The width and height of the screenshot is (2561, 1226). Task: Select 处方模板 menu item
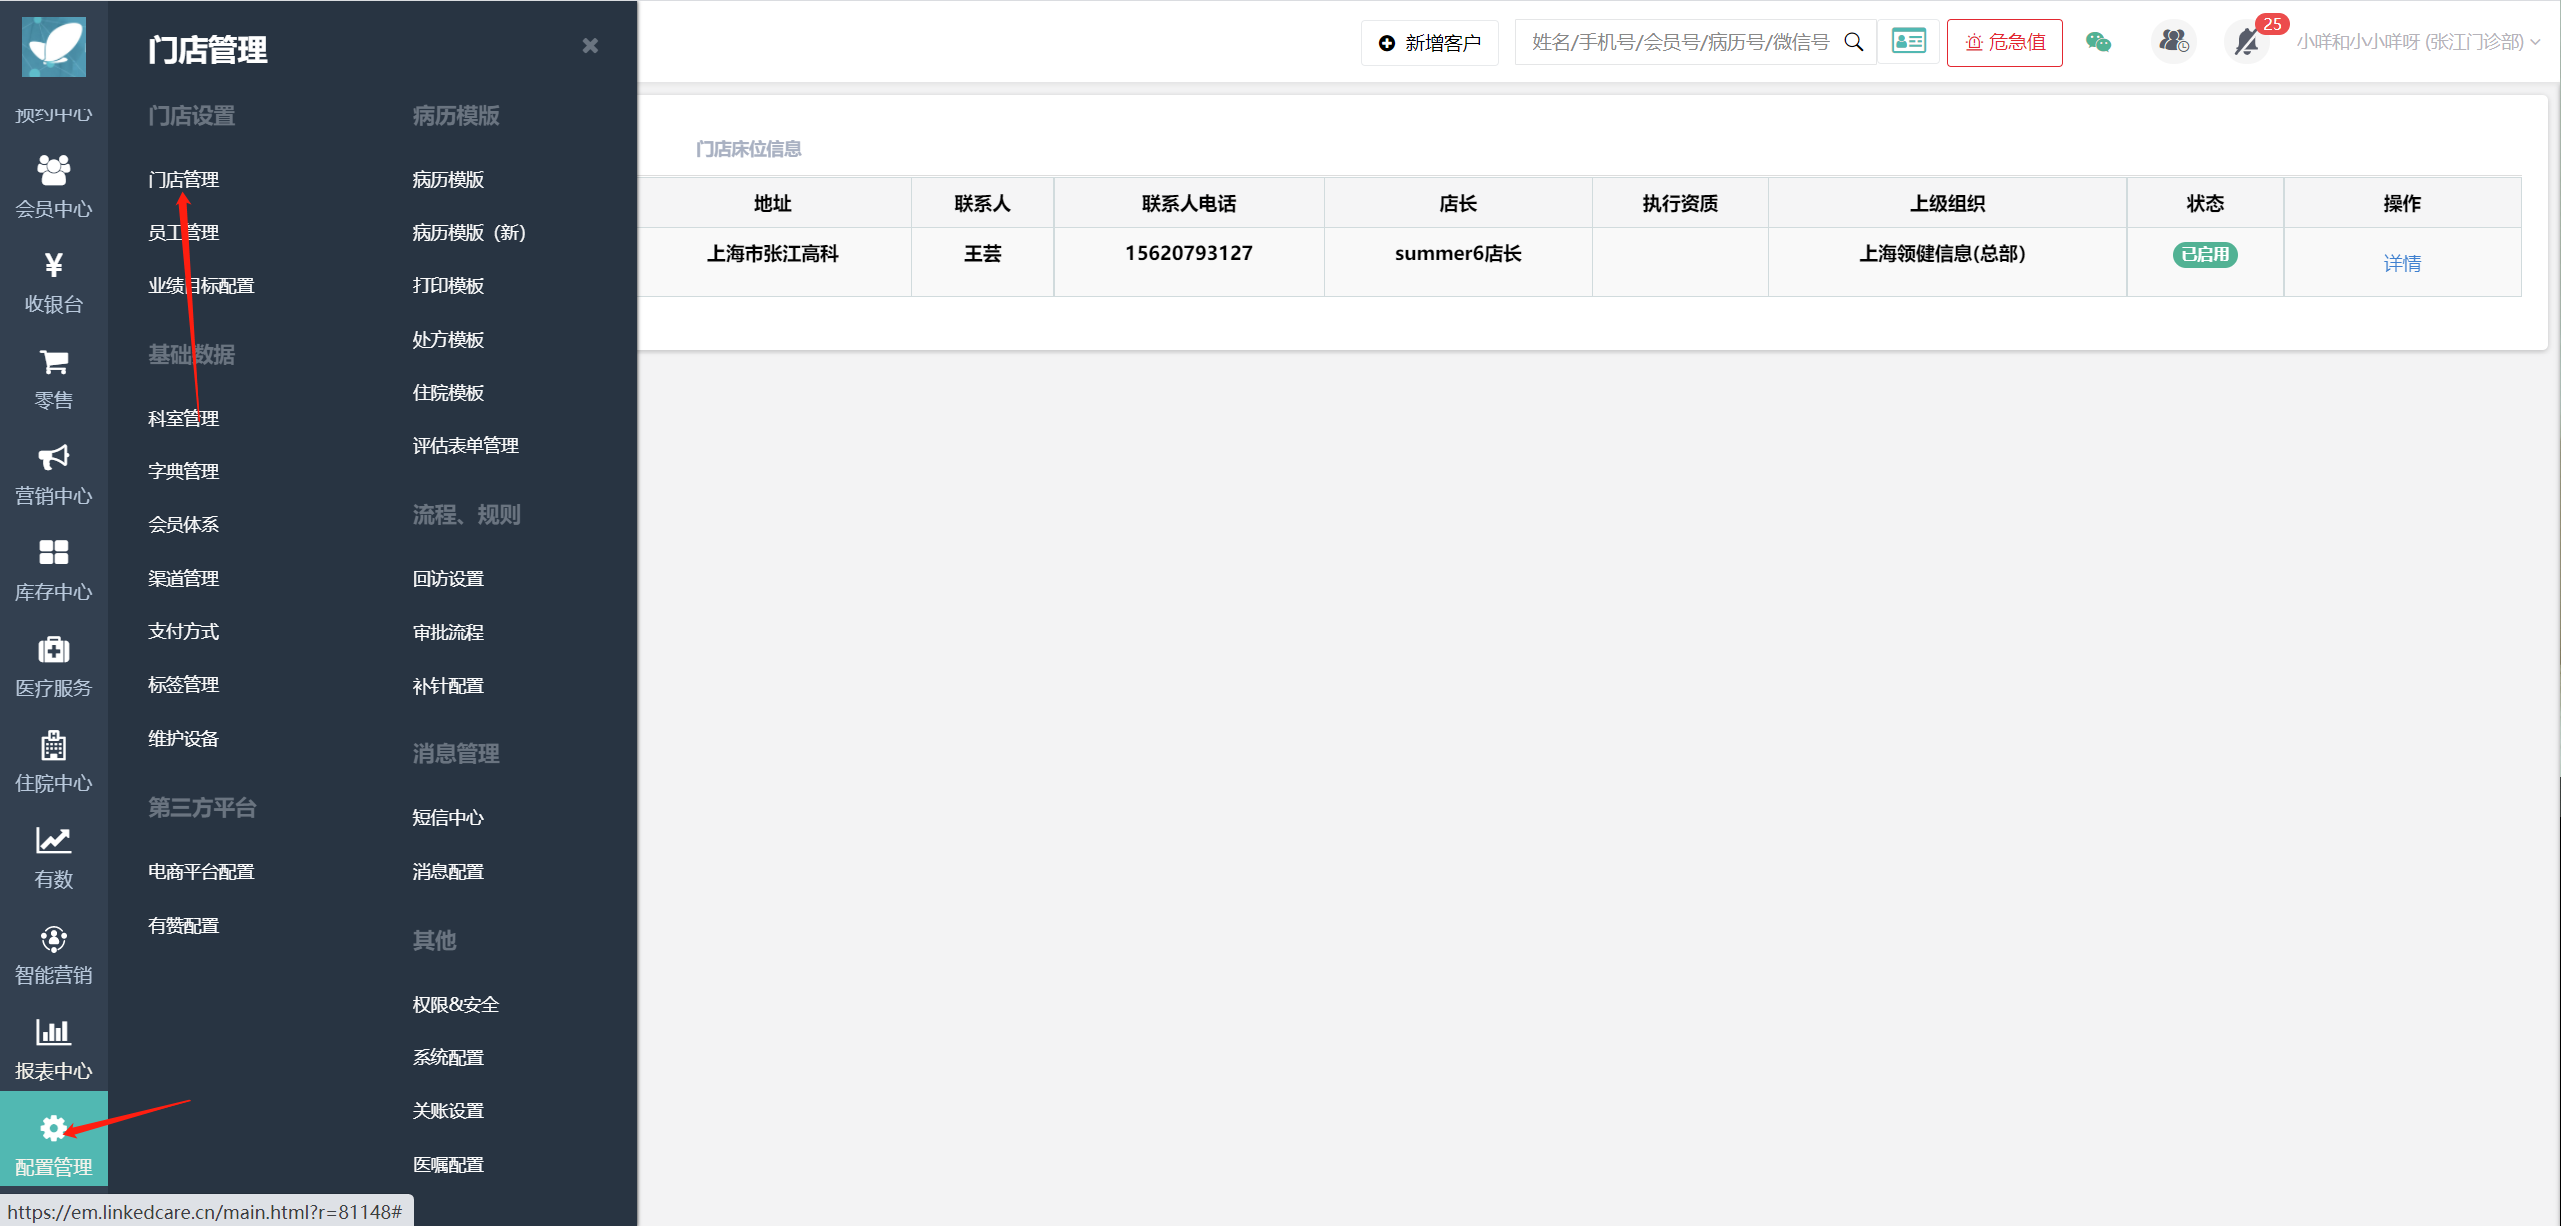point(448,339)
